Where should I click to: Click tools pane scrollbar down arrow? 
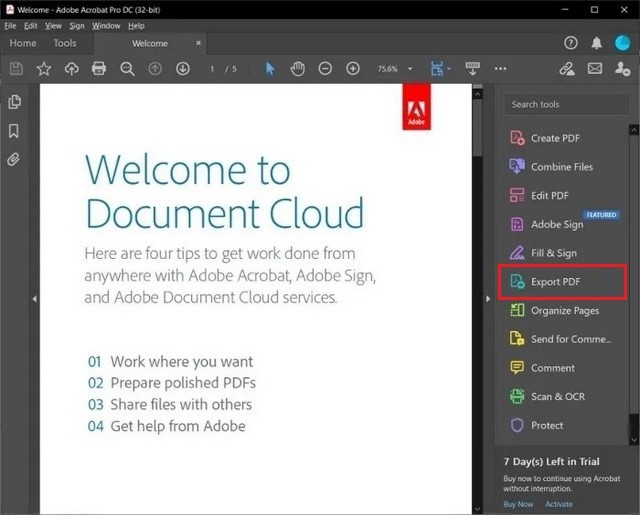[634, 440]
